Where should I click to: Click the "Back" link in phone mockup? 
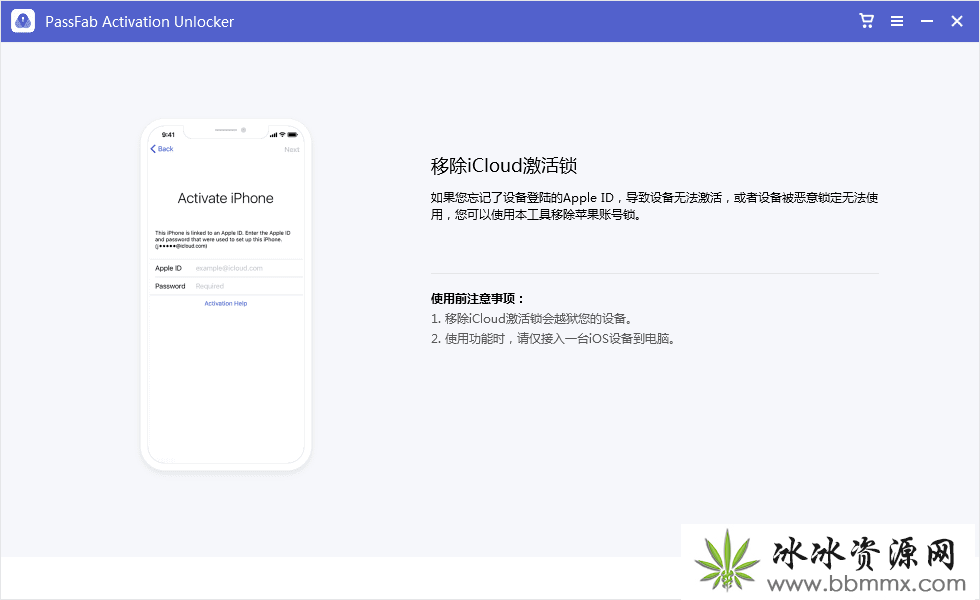point(162,149)
